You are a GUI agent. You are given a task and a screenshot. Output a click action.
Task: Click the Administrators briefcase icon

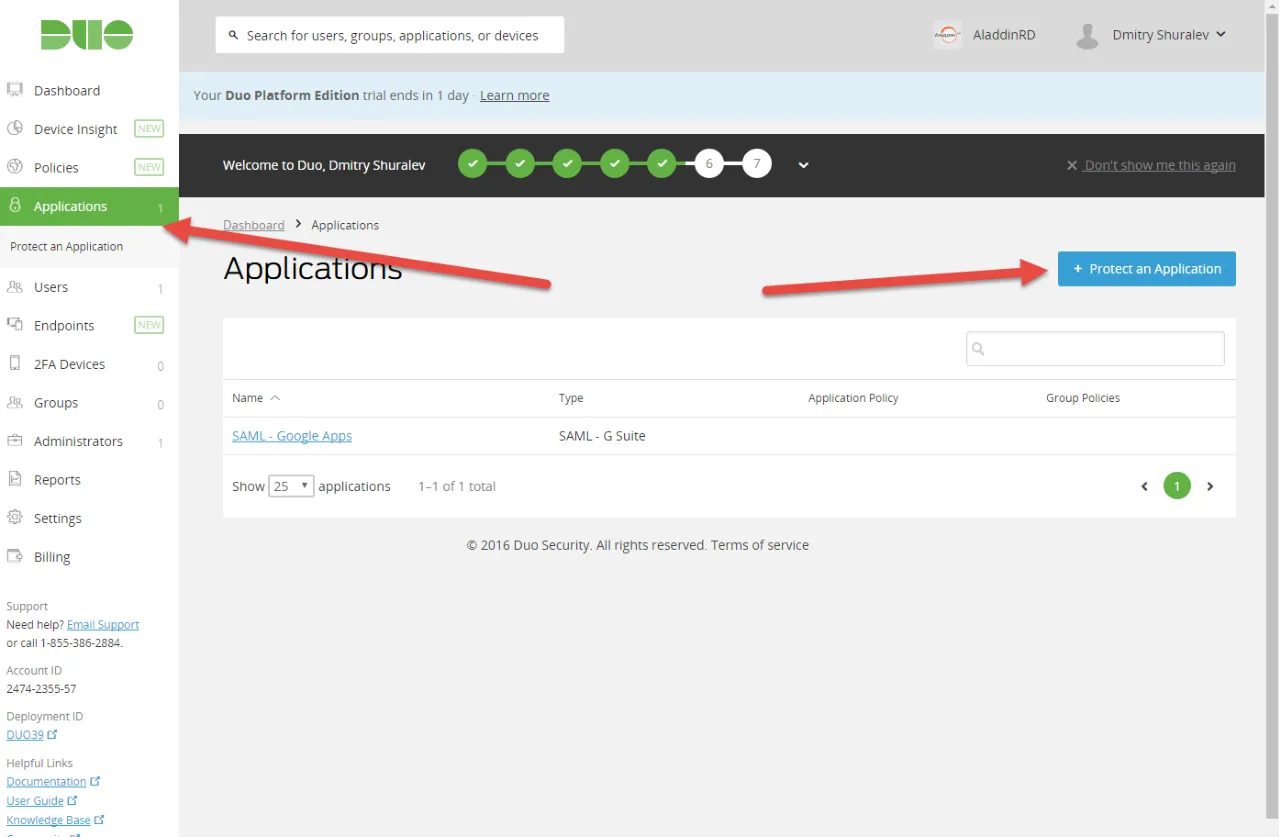(15, 441)
